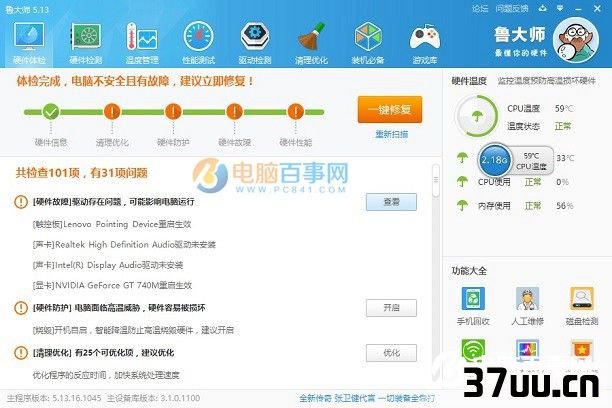Select the Intel(R) Display Audio row
612x408 pixels.
108,265
